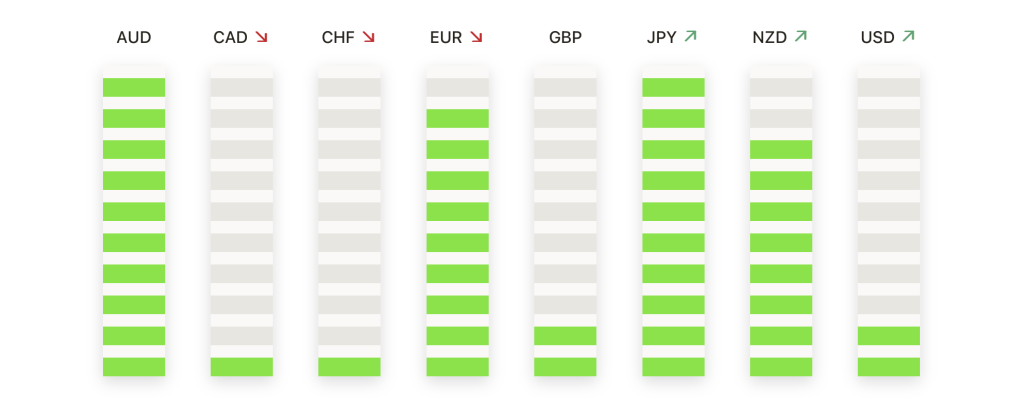The height and width of the screenshot is (413, 1024).
Task: Click the red down arrow beside CAD
Action: pyautogui.click(x=262, y=37)
